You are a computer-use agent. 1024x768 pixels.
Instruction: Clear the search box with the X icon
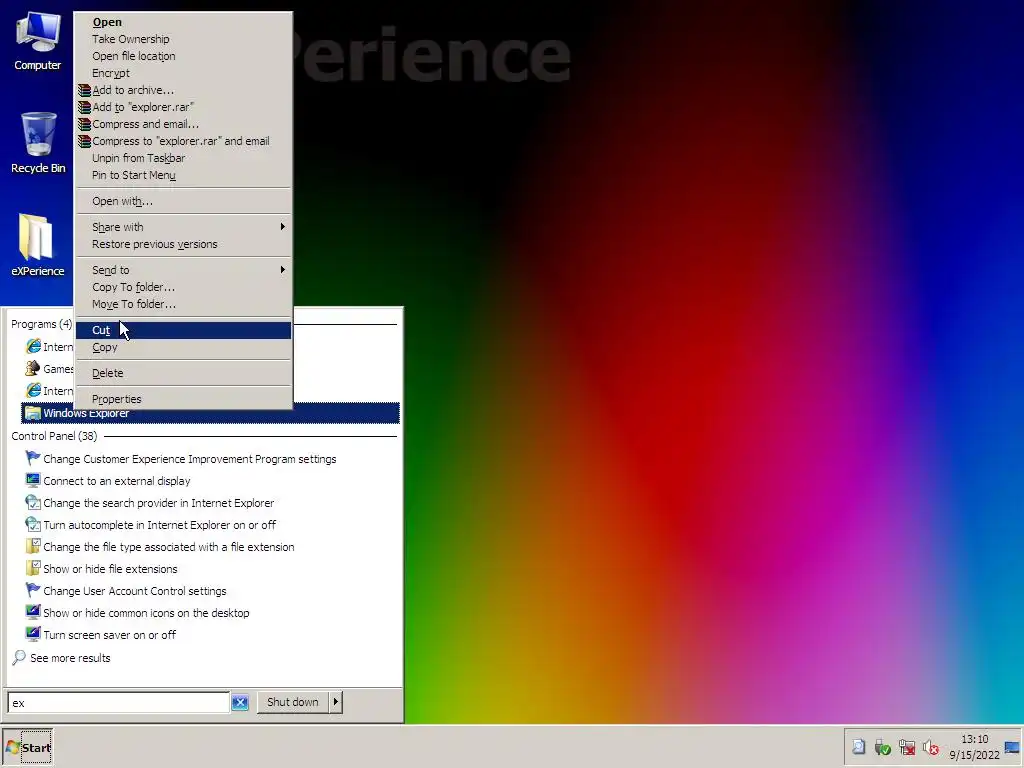[240, 703]
